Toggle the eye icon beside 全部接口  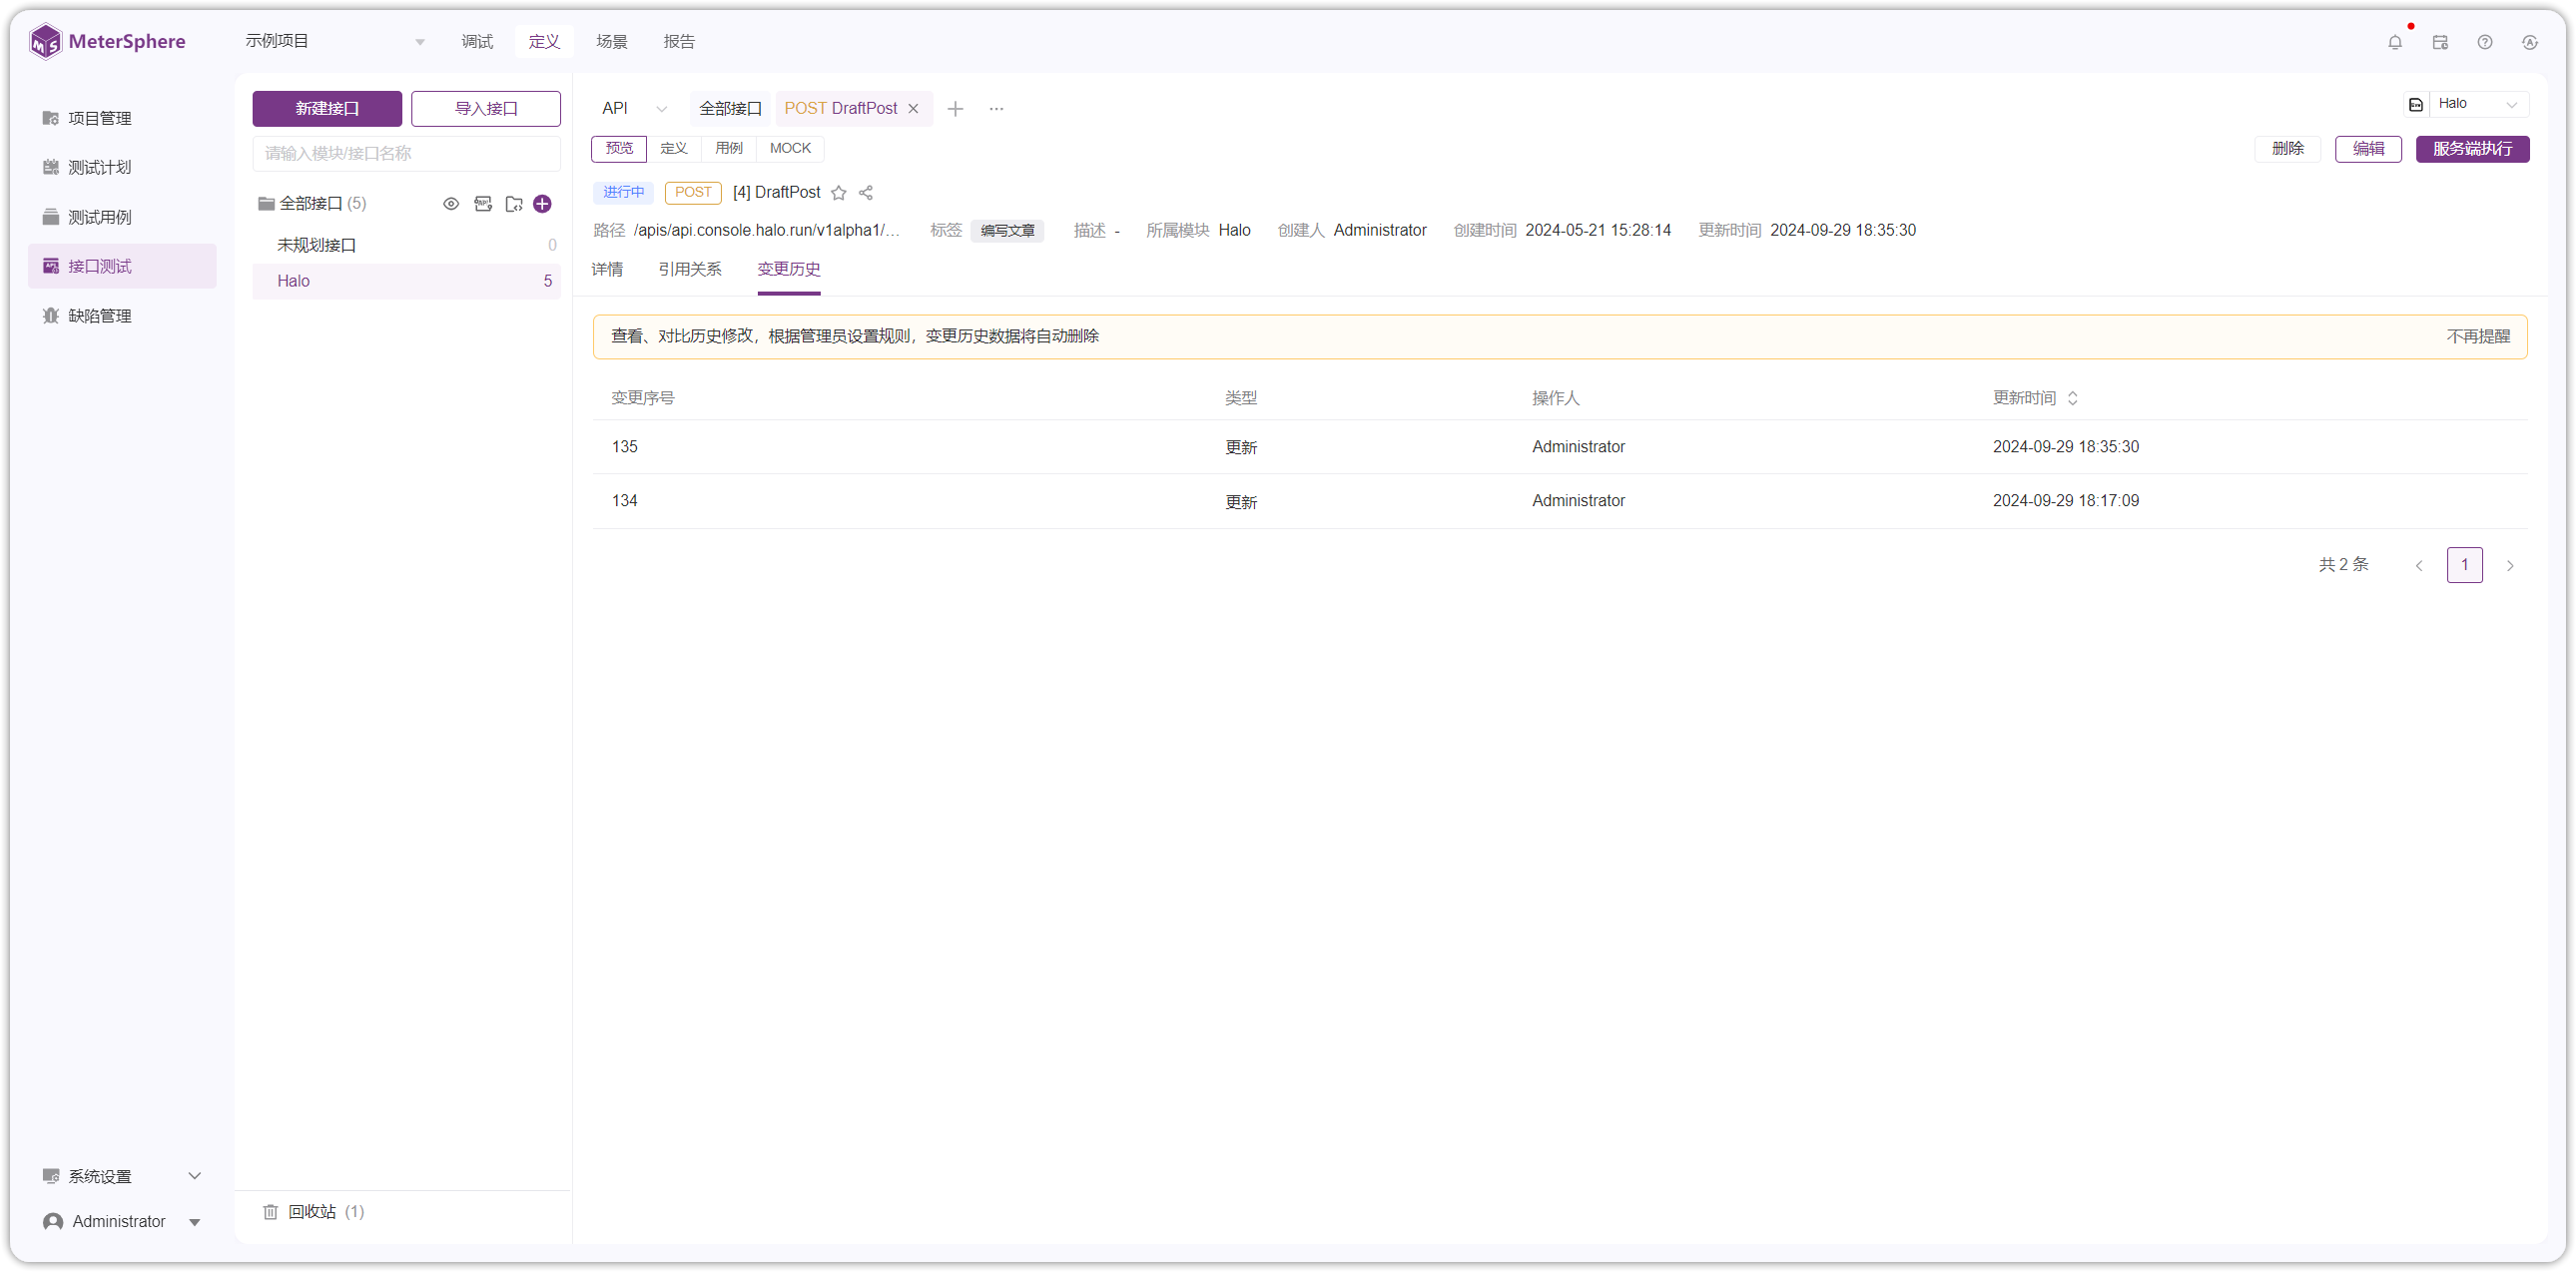pyautogui.click(x=451, y=204)
